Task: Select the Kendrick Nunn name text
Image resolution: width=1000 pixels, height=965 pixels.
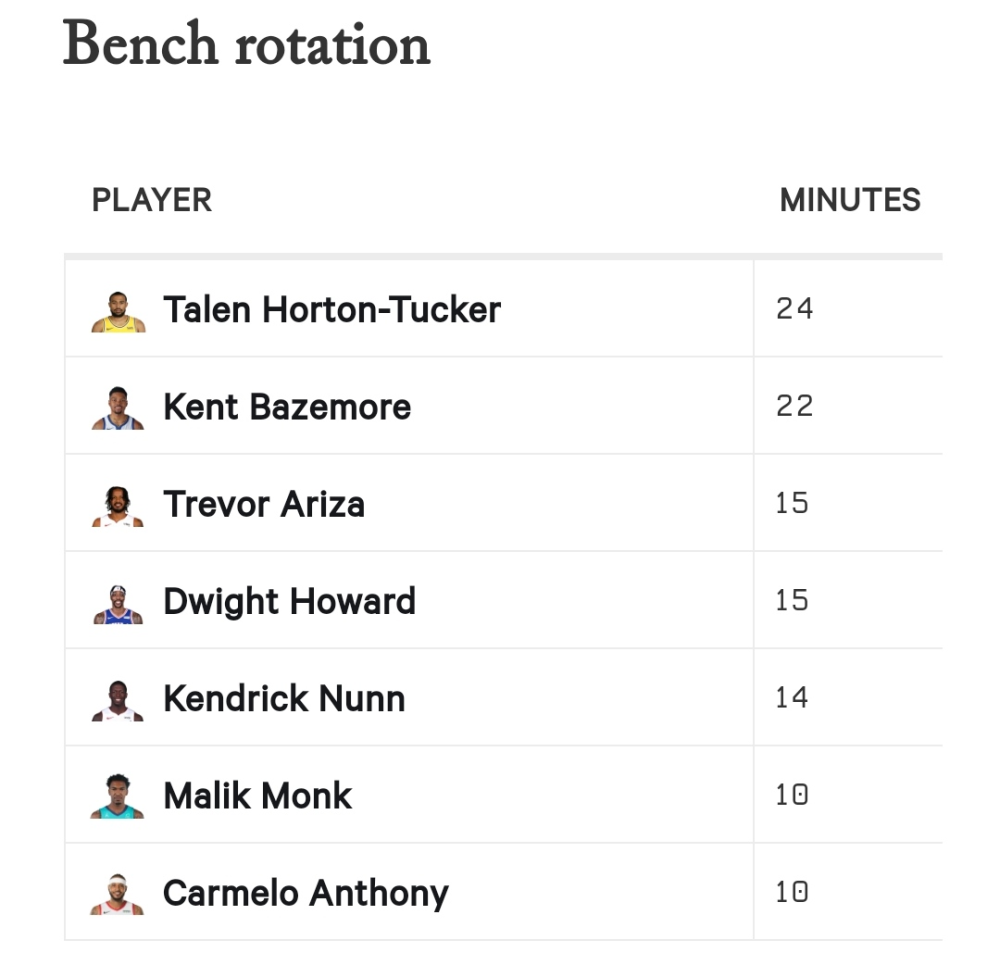Action: (x=284, y=698)
